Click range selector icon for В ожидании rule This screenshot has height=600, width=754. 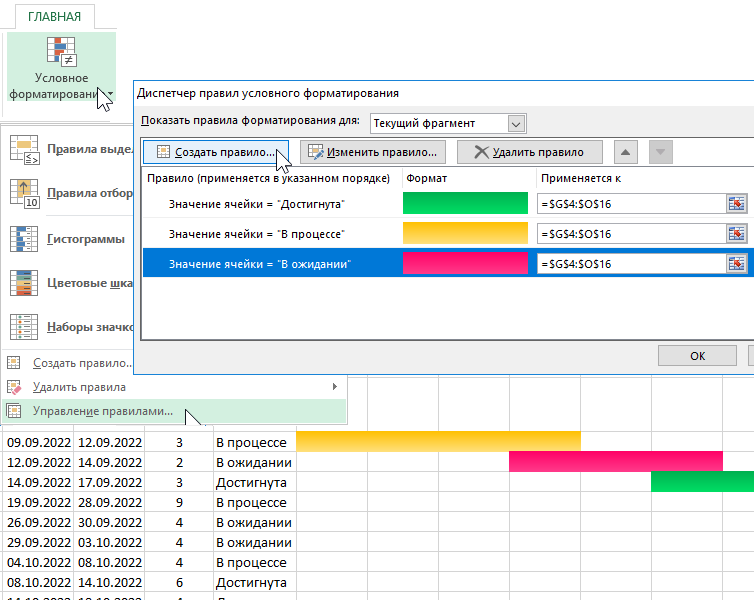tap(737, 263)
